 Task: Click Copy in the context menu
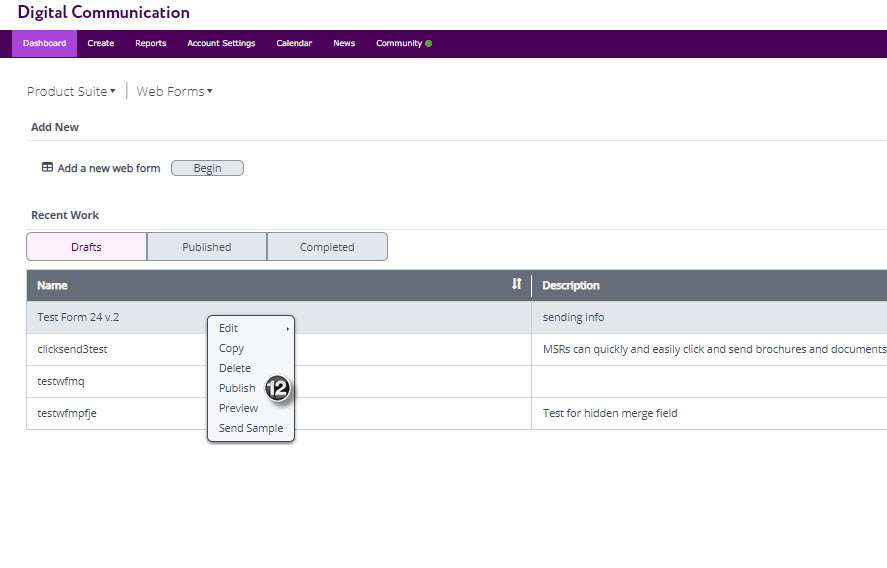point(231,348)
